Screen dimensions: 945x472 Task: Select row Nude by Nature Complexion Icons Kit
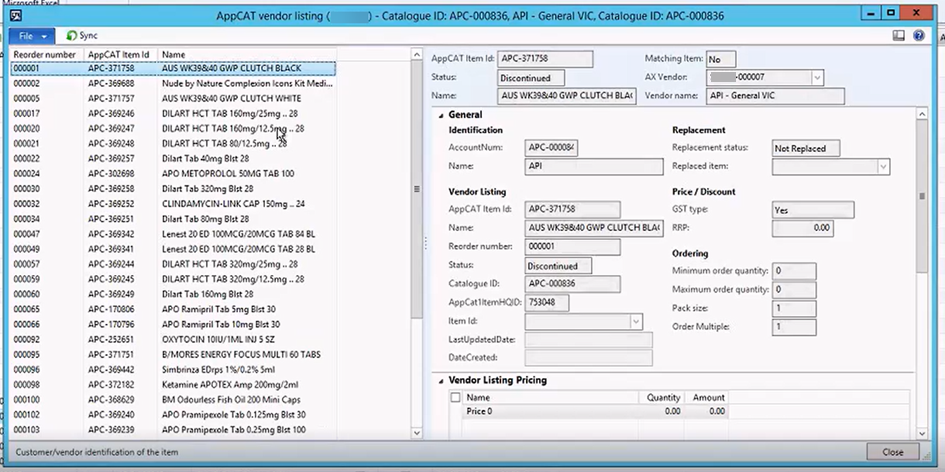172,83
